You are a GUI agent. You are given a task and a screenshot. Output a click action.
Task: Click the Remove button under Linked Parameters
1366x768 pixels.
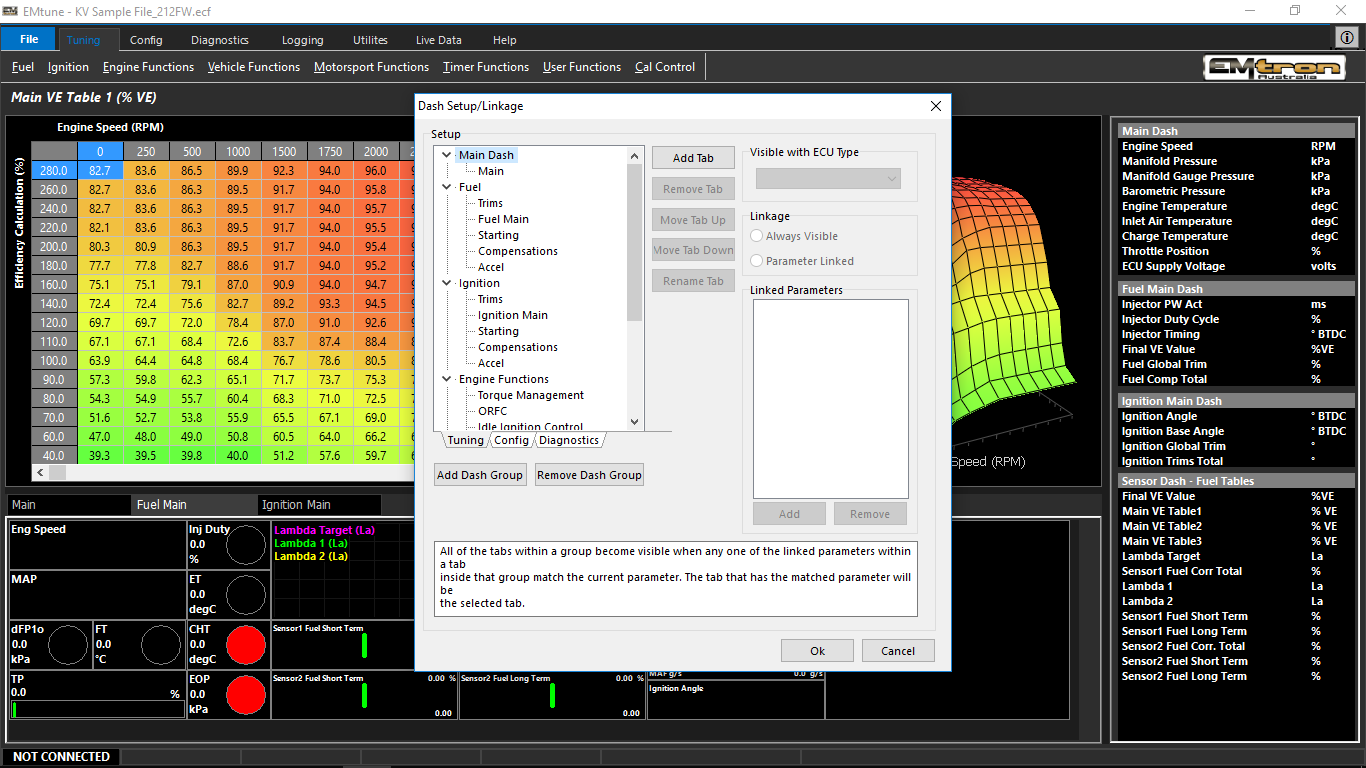pyautogui.click(x=870, y=514)
